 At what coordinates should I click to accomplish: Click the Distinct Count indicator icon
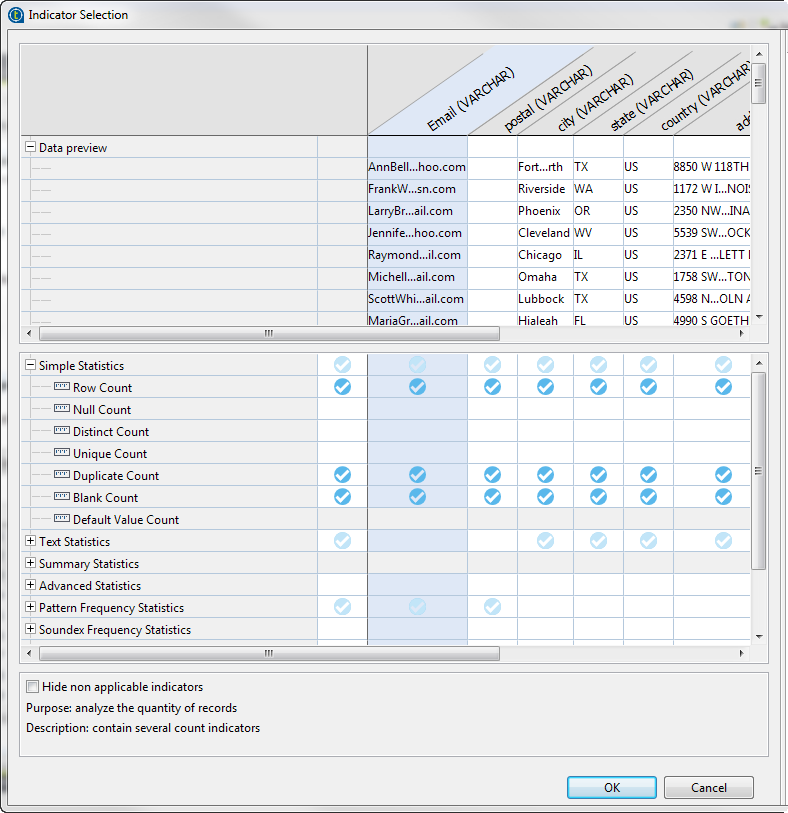click(62, 432)
